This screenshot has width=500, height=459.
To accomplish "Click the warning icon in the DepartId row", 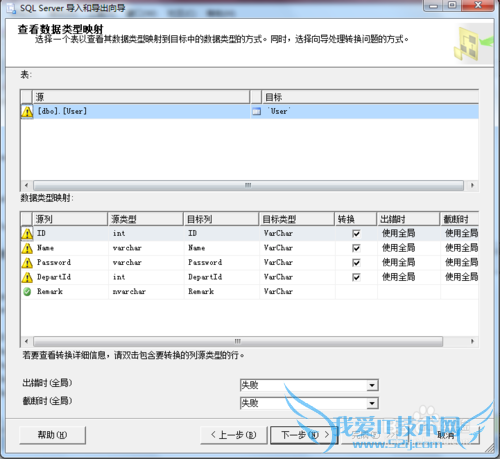I will 27,277.
